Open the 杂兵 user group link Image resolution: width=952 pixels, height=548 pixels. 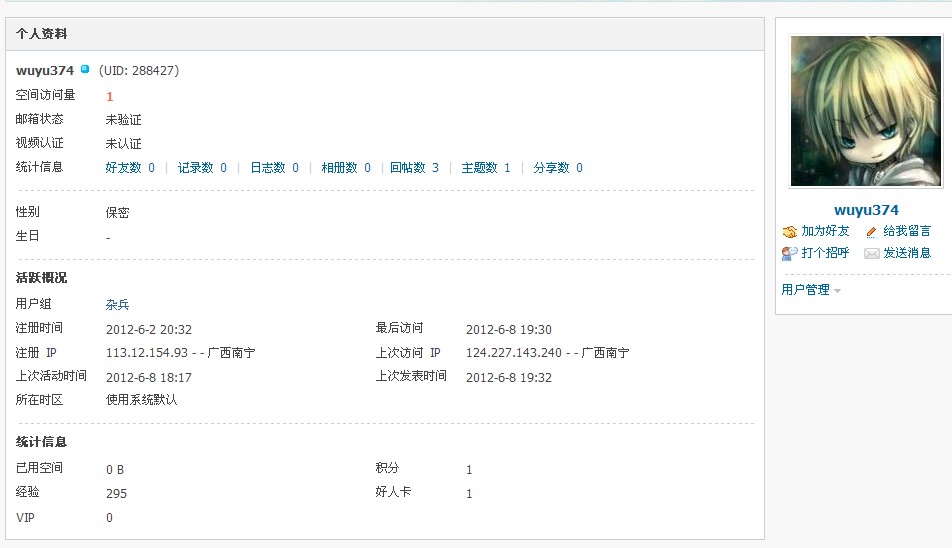point(117,305)
